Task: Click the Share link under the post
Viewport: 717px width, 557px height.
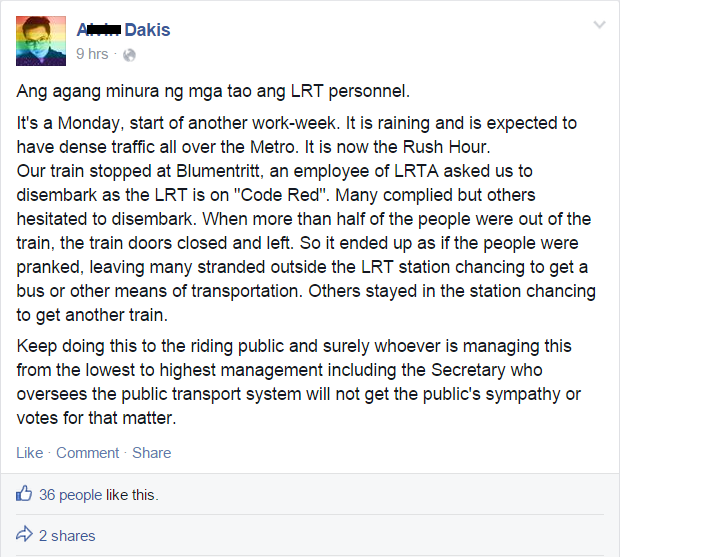Action: coord(151,453)
